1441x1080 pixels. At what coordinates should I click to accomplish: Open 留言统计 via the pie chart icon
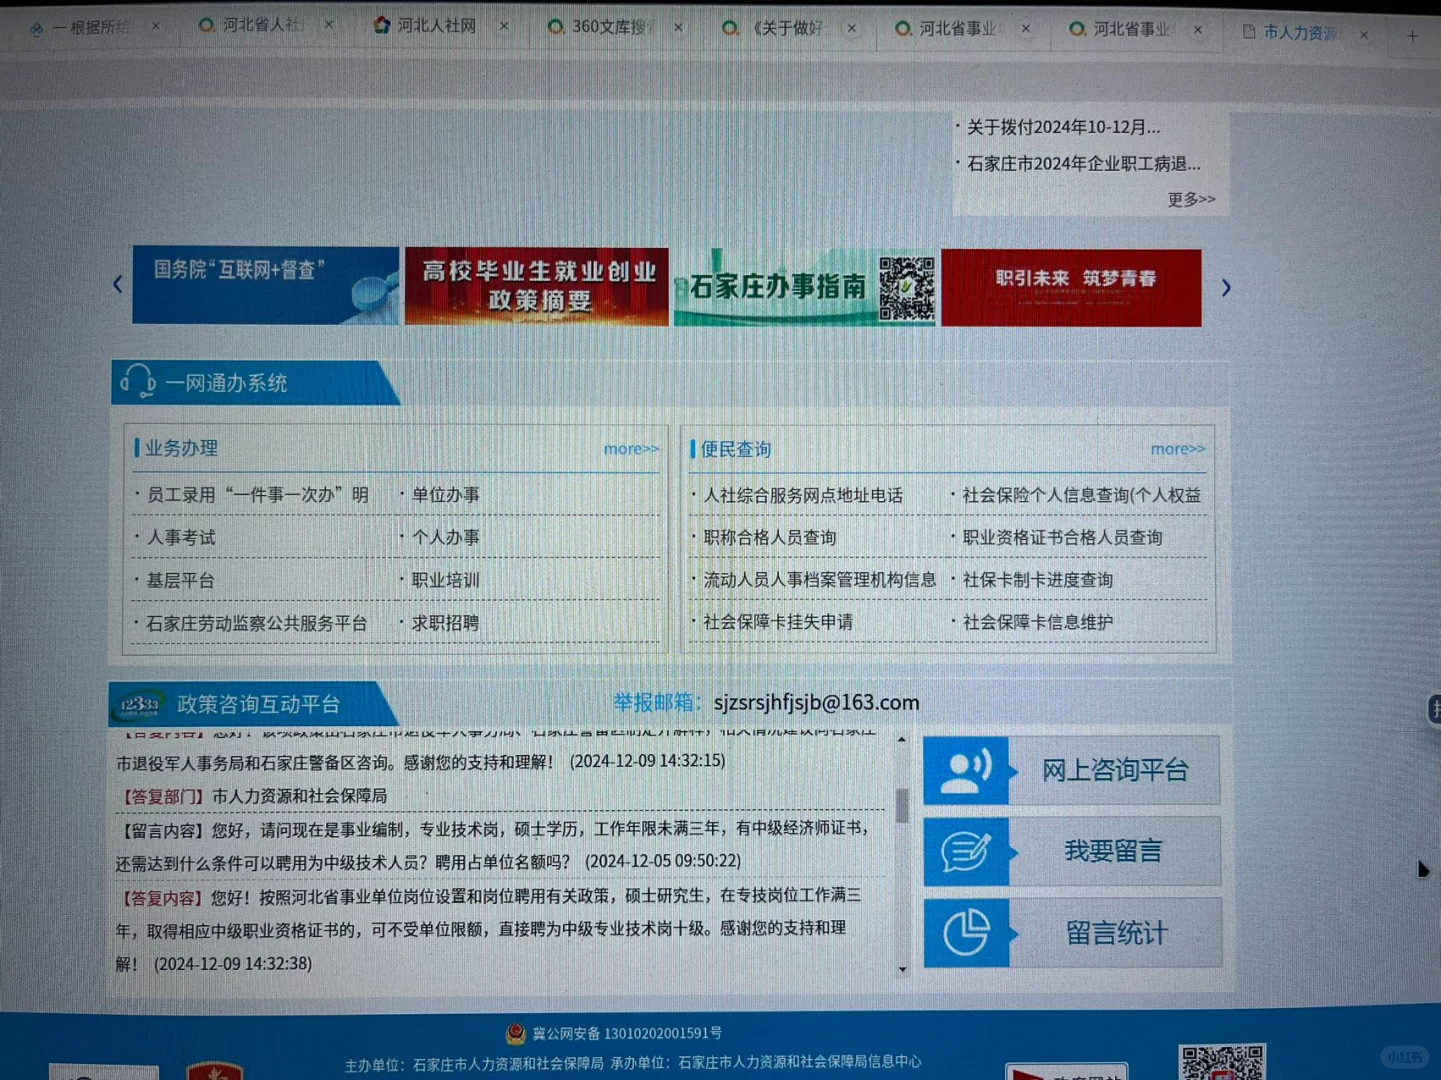tap(965, 932)
